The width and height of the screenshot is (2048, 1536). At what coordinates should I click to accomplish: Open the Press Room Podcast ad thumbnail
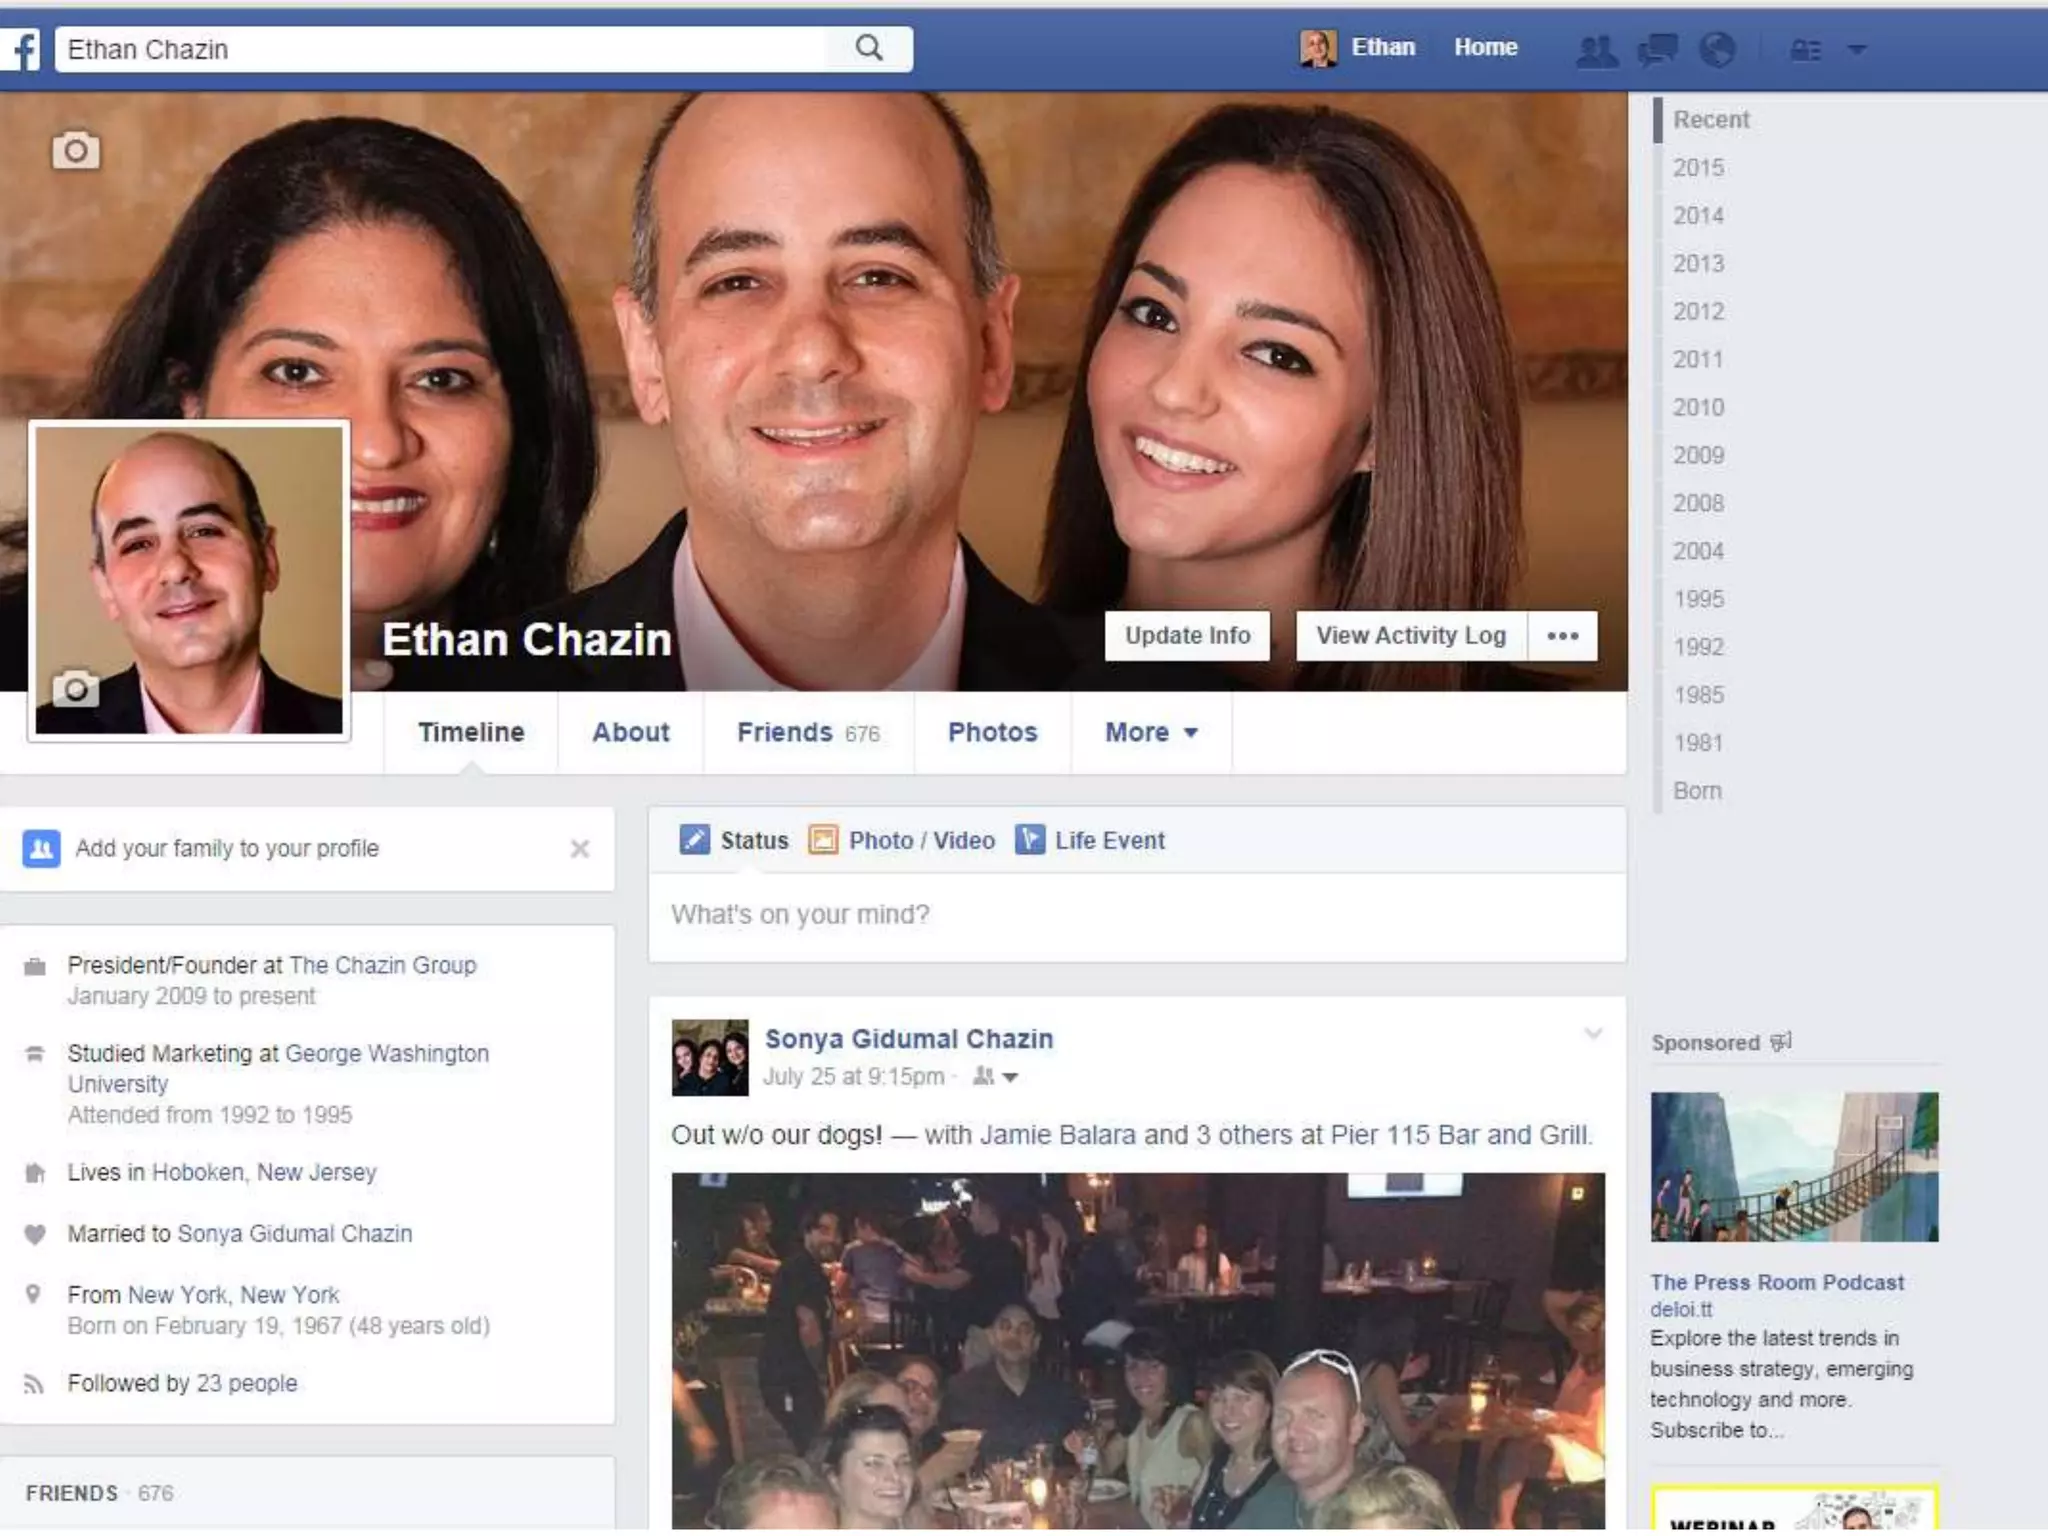coord(1794,1166)
